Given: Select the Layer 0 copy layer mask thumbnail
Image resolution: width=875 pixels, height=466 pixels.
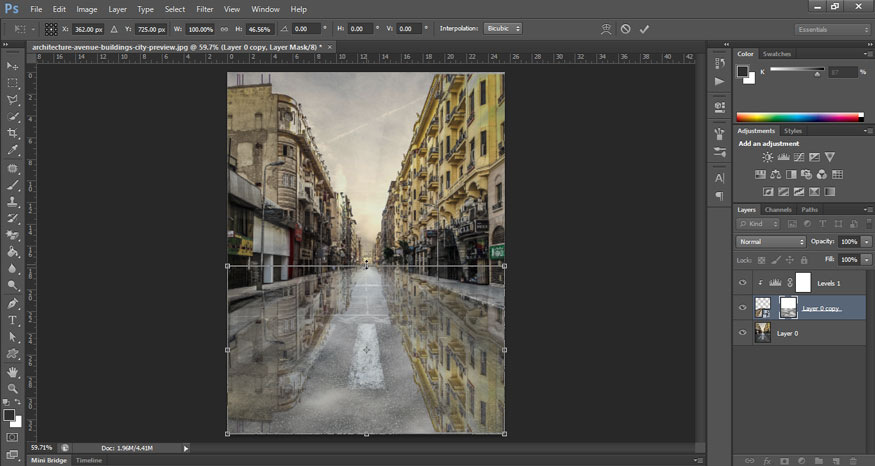Looking at the screenshot, I should tap(788, 308).
